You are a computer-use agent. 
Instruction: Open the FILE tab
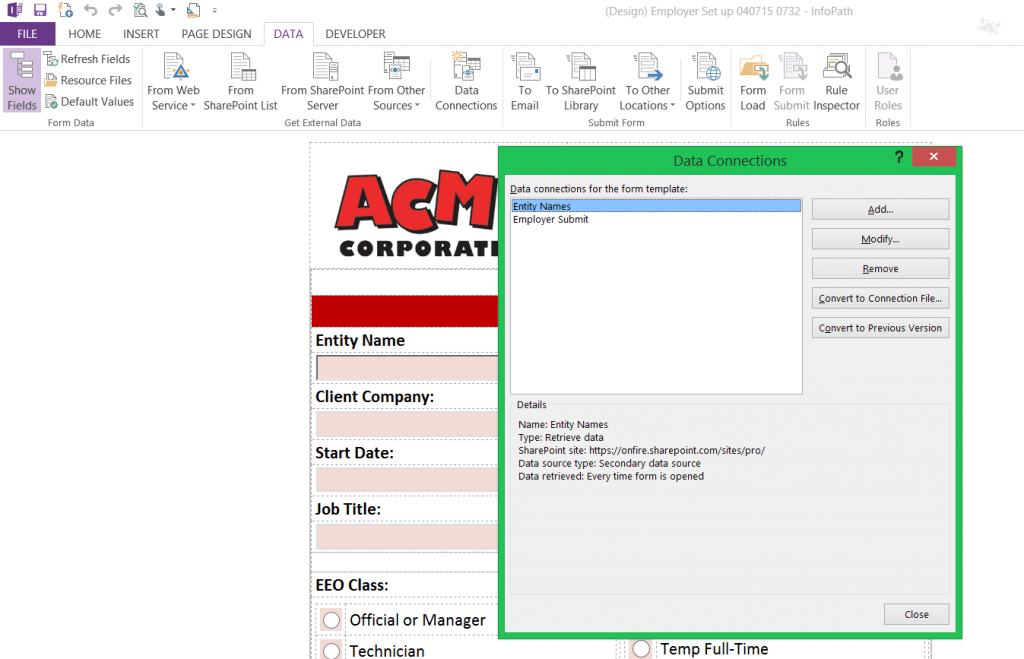[x=27, y=34]
